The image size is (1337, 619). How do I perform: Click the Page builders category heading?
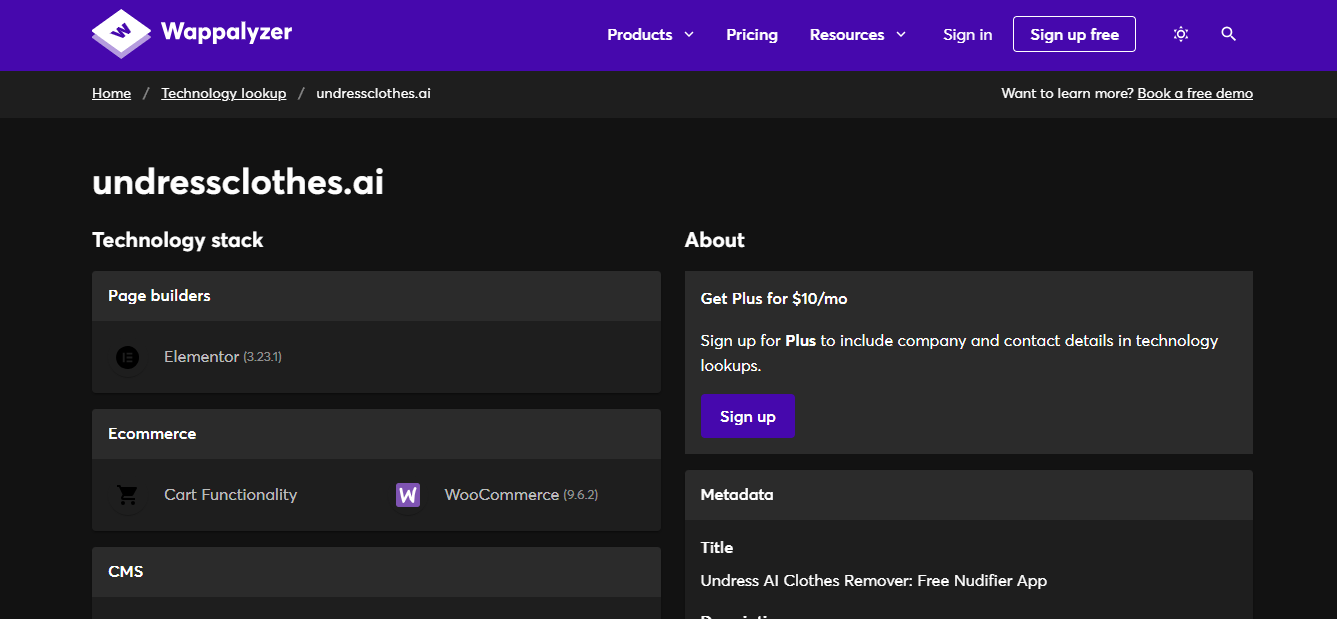click(x=159, y=296)
